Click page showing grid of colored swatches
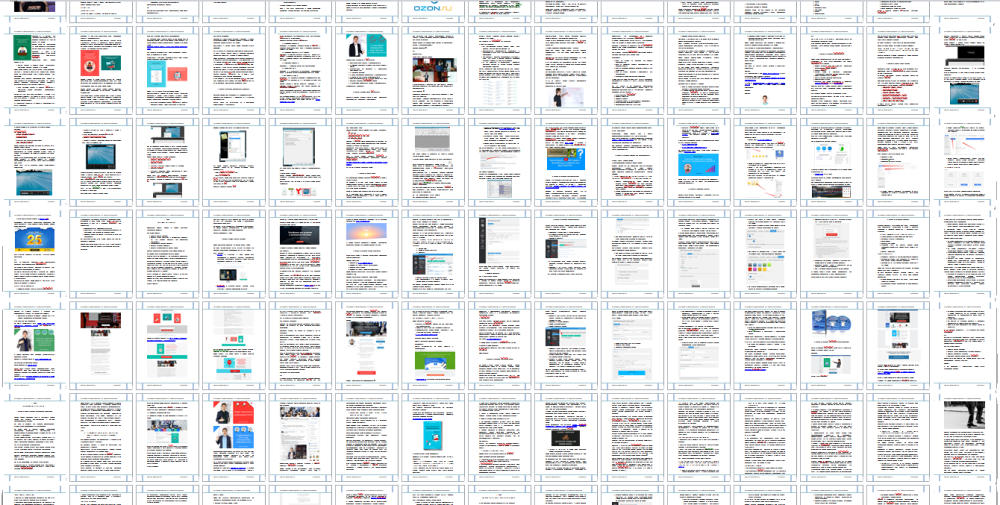Image resolution: width=1000 pixels, height=505 pixels. click(763, 253)
